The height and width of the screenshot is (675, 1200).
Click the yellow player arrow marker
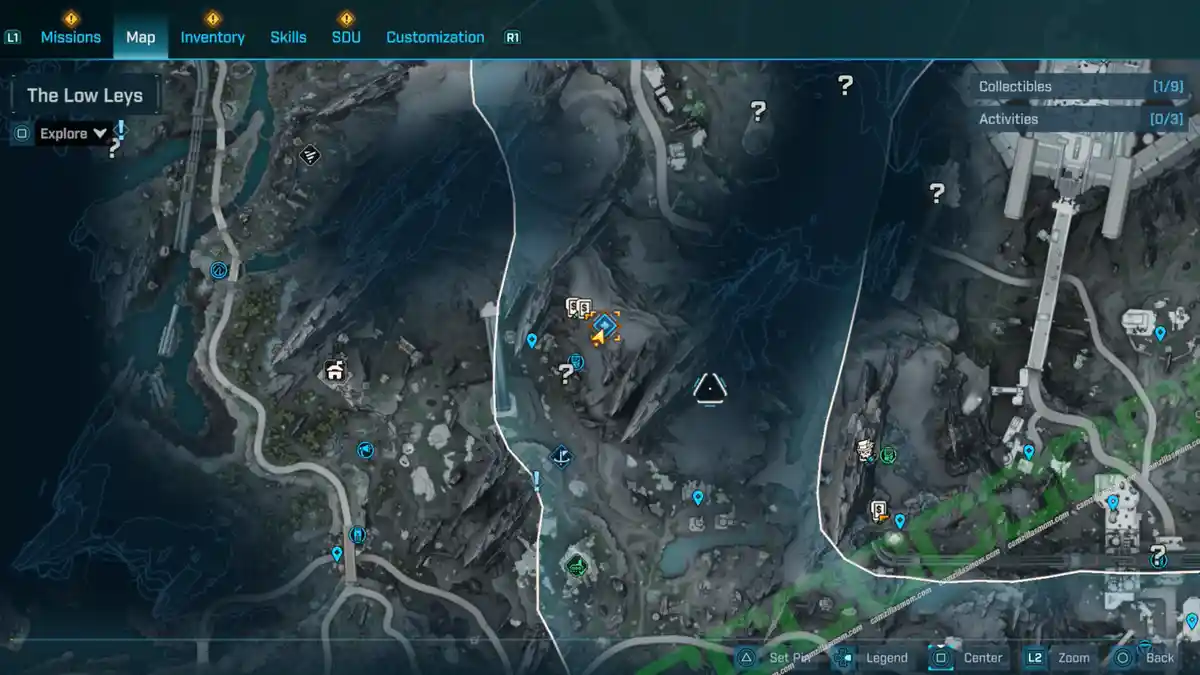point(598,340)
